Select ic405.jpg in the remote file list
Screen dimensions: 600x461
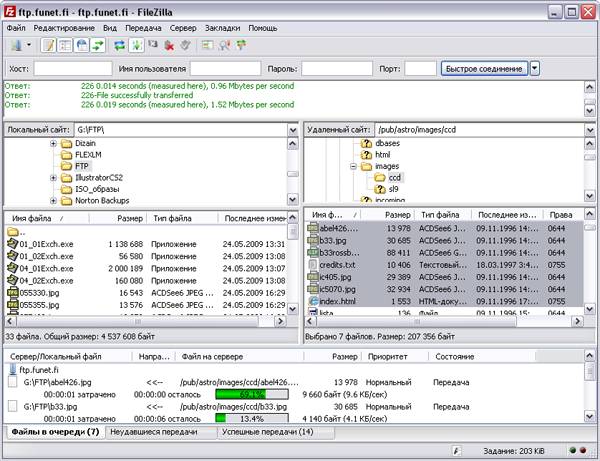[x=335, y=277]
